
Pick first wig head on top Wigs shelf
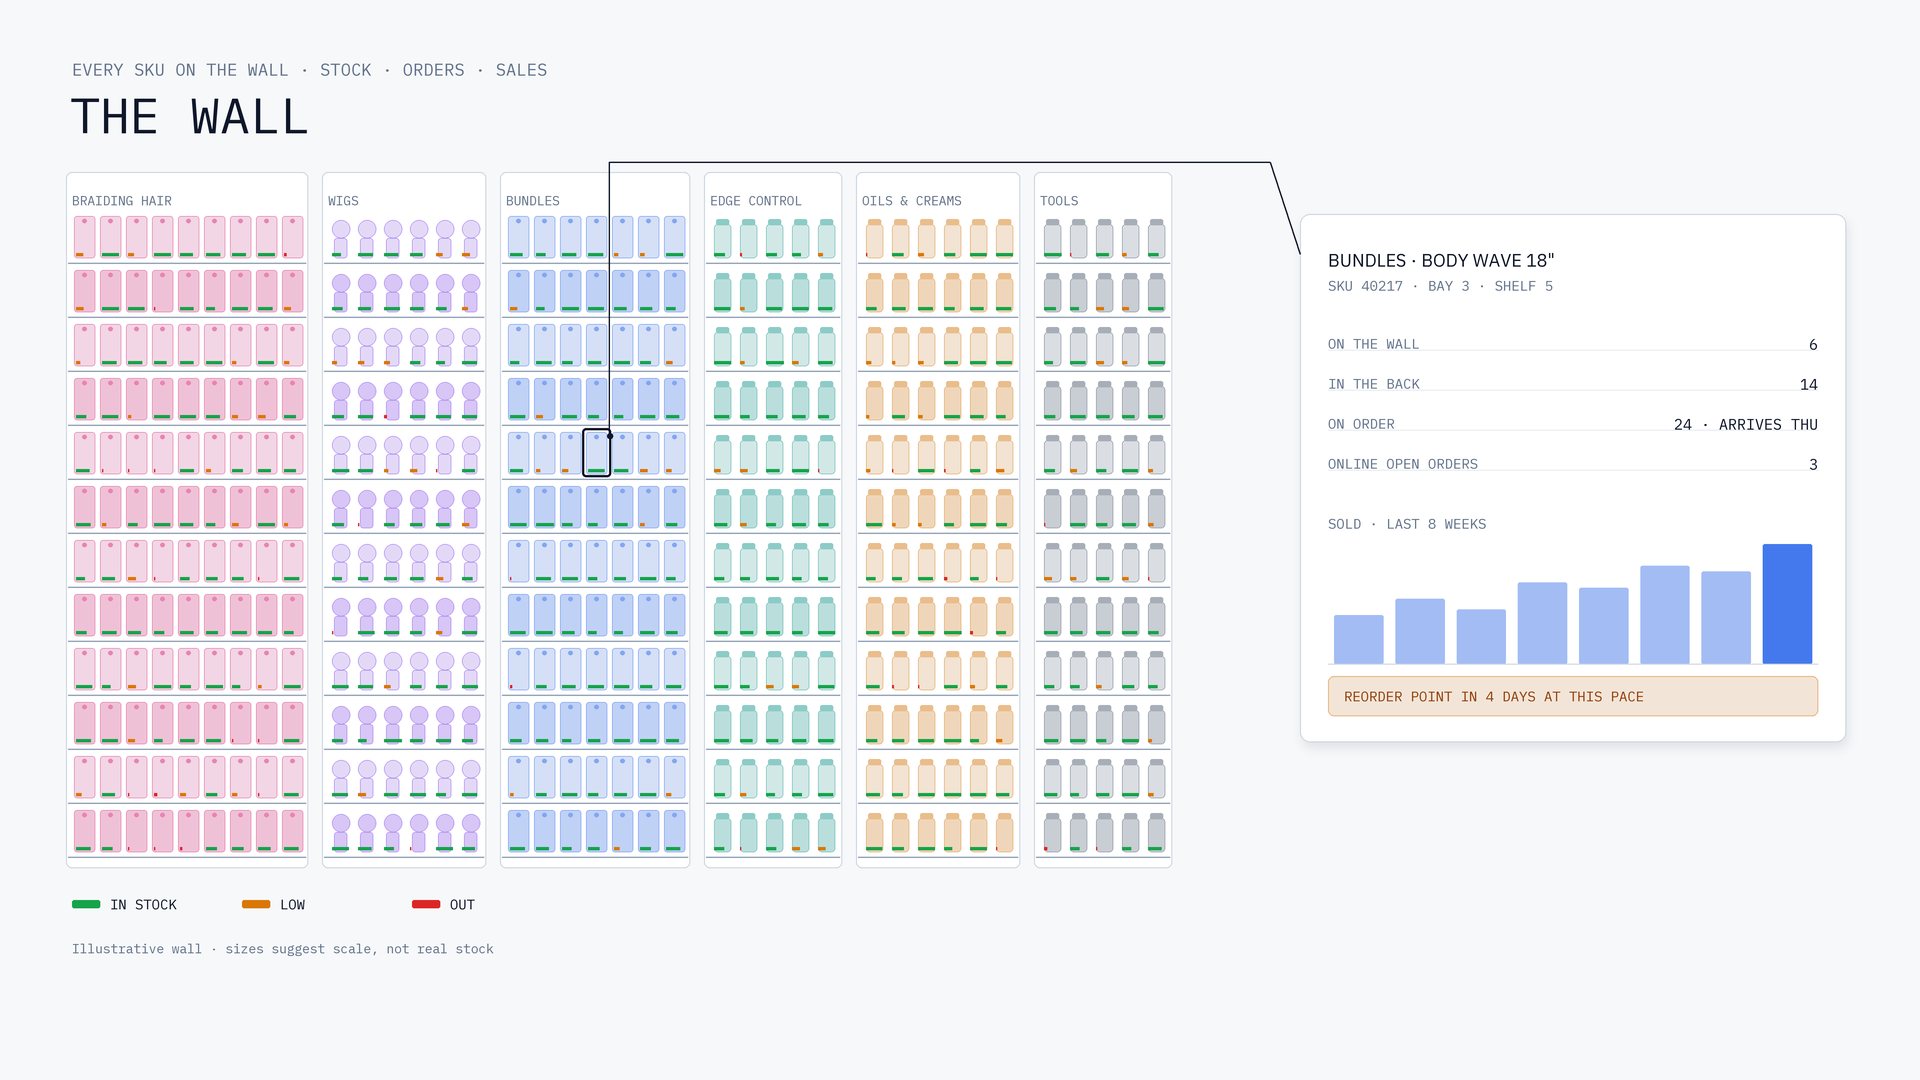(x=341, y=238)
